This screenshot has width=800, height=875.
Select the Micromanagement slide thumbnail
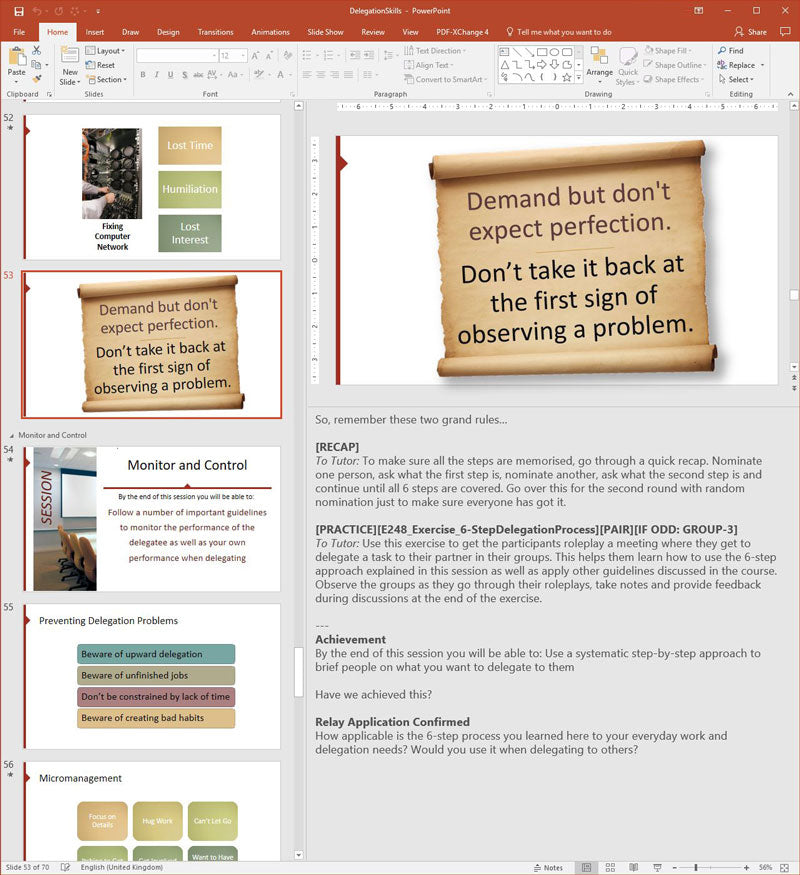click(x=152, y=811)
